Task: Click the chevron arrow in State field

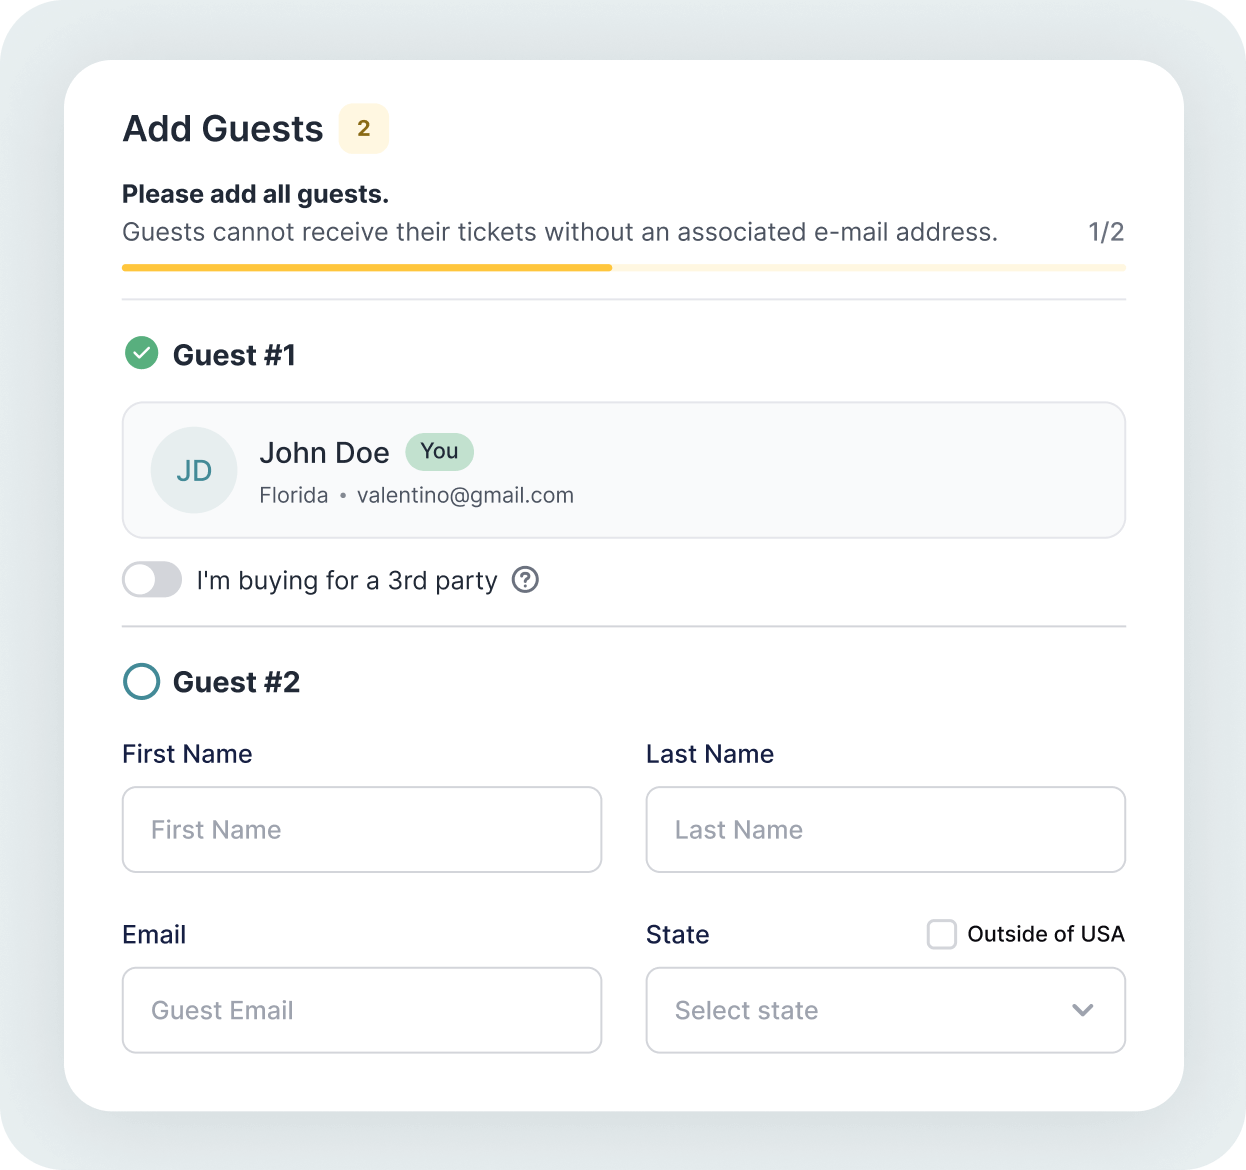Action: tap(1082, 1010)
